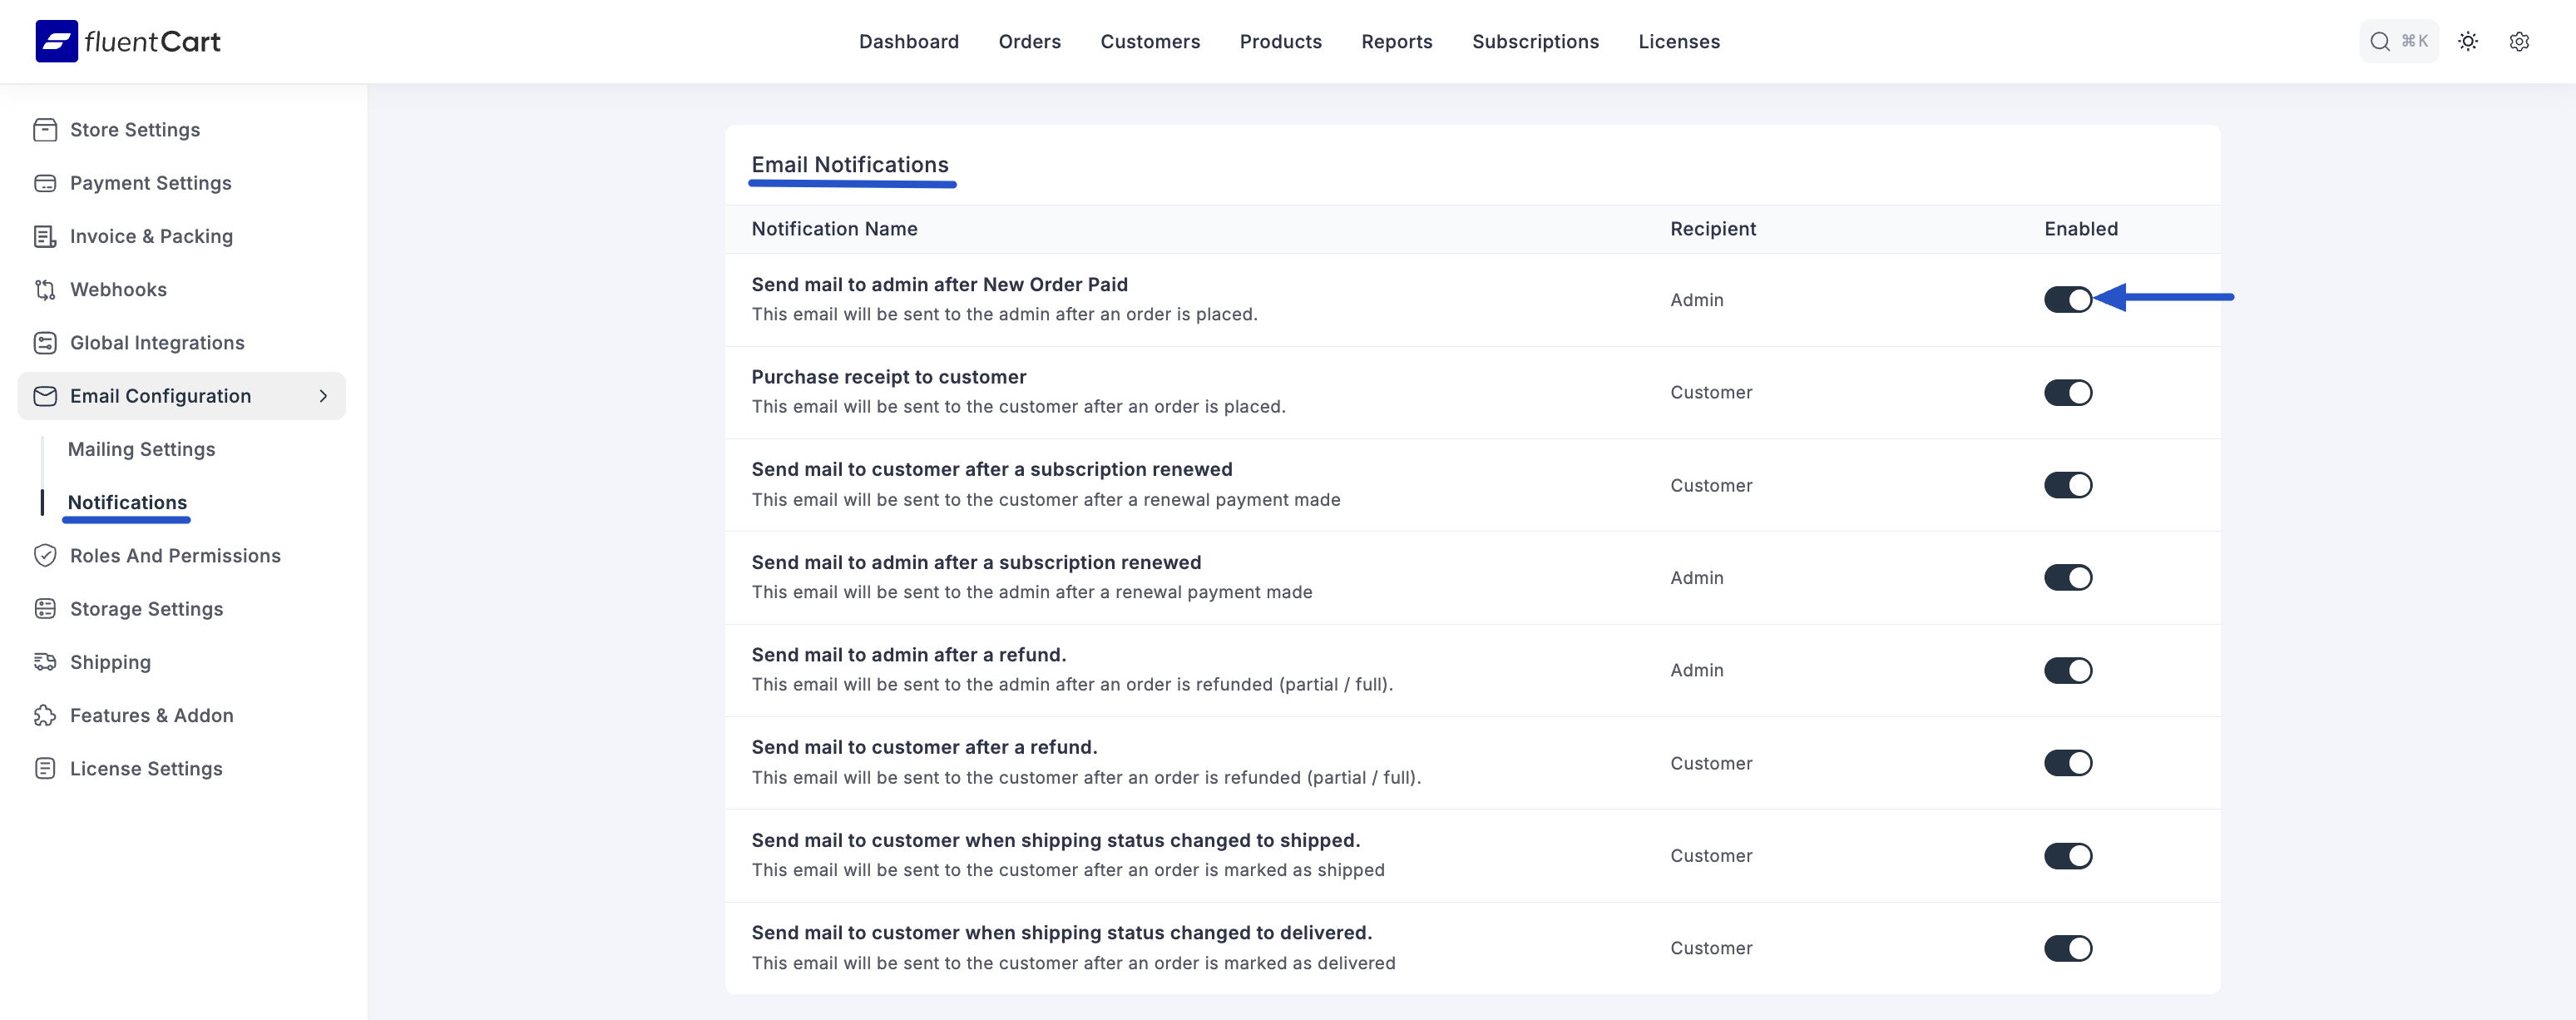This screenshot has height=1020, width=2576.
Task: Open the Global Integrations section
Action: [x=157, y=343]
